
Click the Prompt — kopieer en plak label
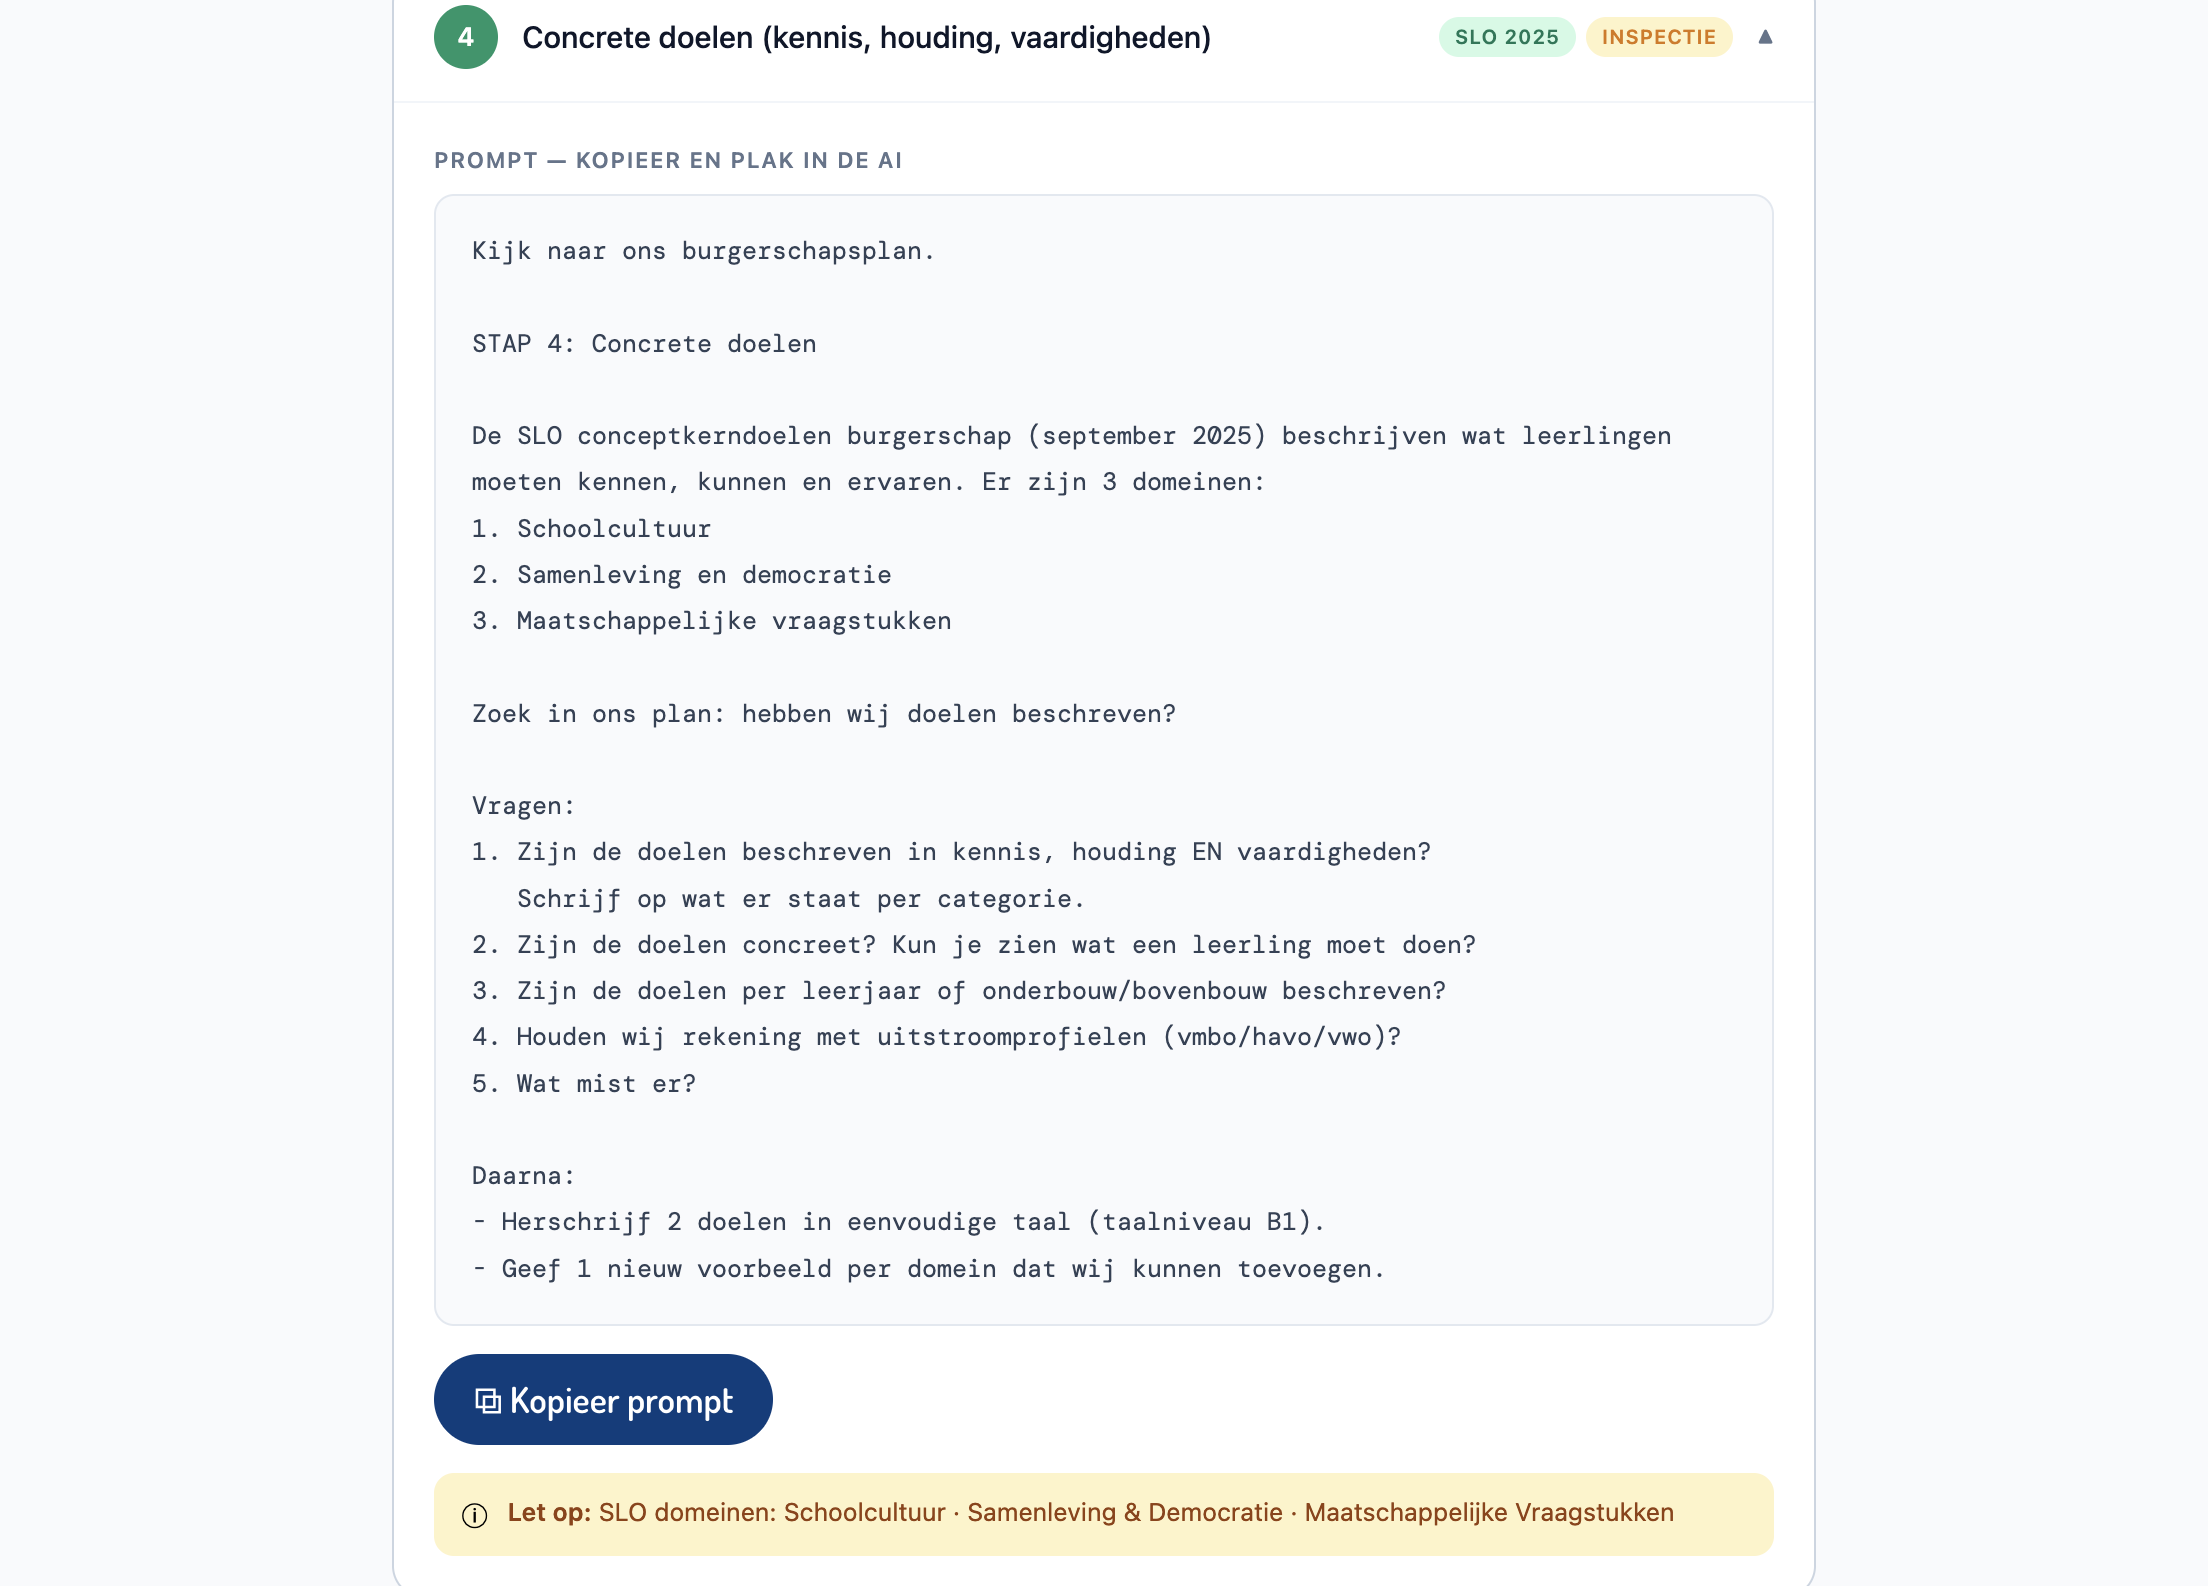[668, 160]
